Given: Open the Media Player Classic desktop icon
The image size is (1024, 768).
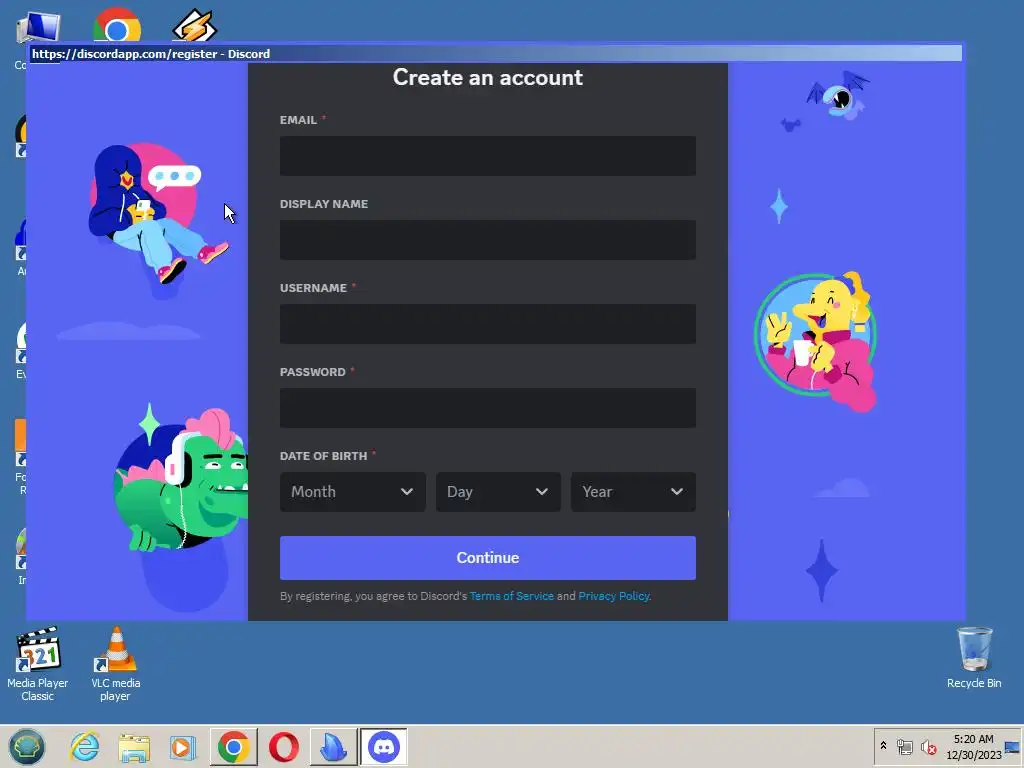Looking at the screenshot, I should point(37,664).
